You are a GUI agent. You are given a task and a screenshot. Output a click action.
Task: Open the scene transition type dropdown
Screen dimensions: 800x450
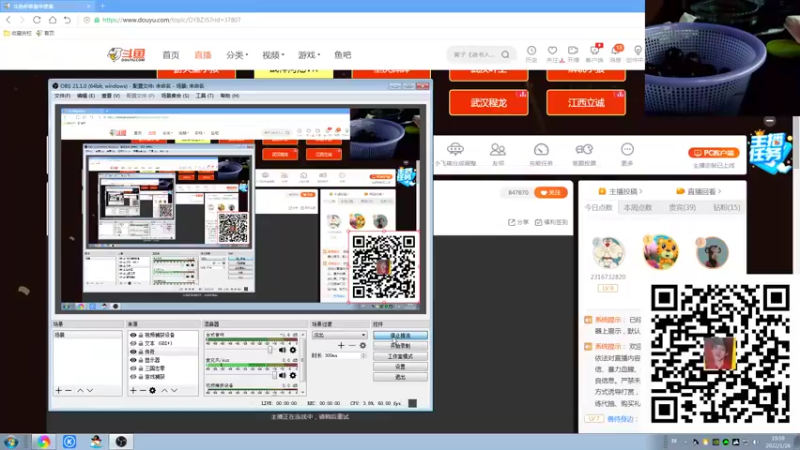(339, 335)
